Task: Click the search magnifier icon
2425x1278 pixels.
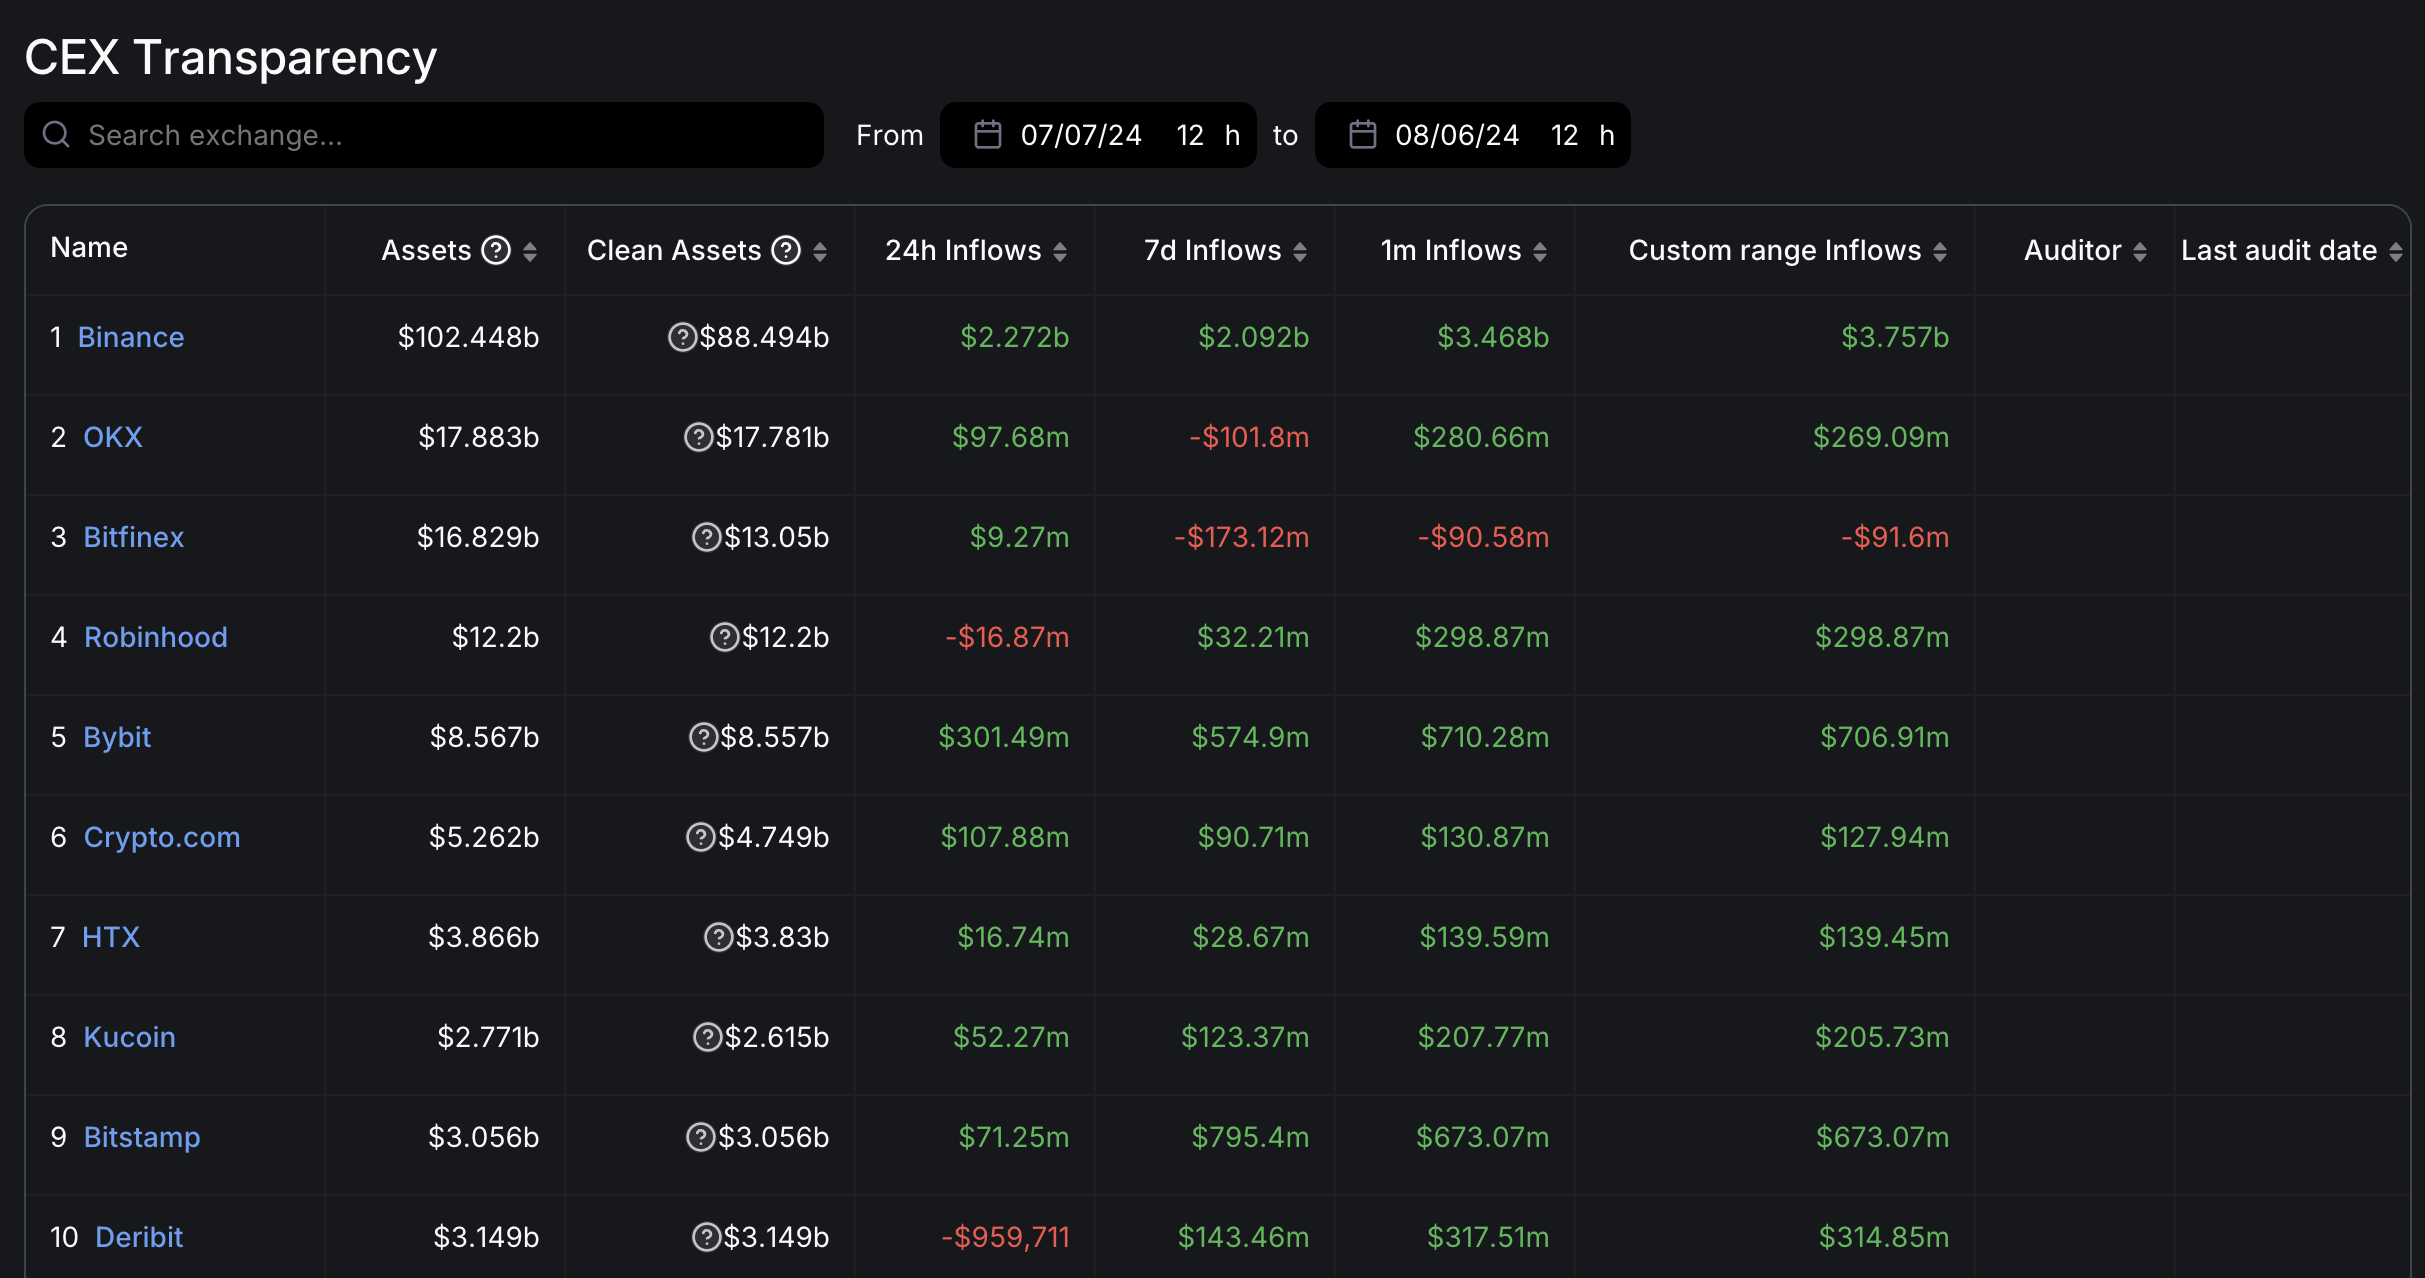Action: [56, 135]
